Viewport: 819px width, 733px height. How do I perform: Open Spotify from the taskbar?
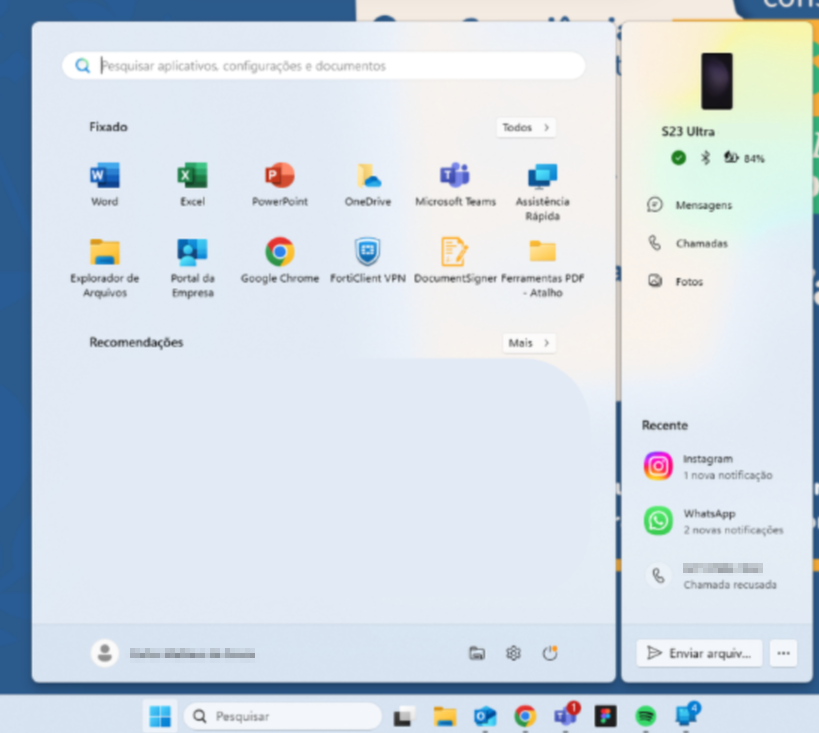(x=646, y=716)
